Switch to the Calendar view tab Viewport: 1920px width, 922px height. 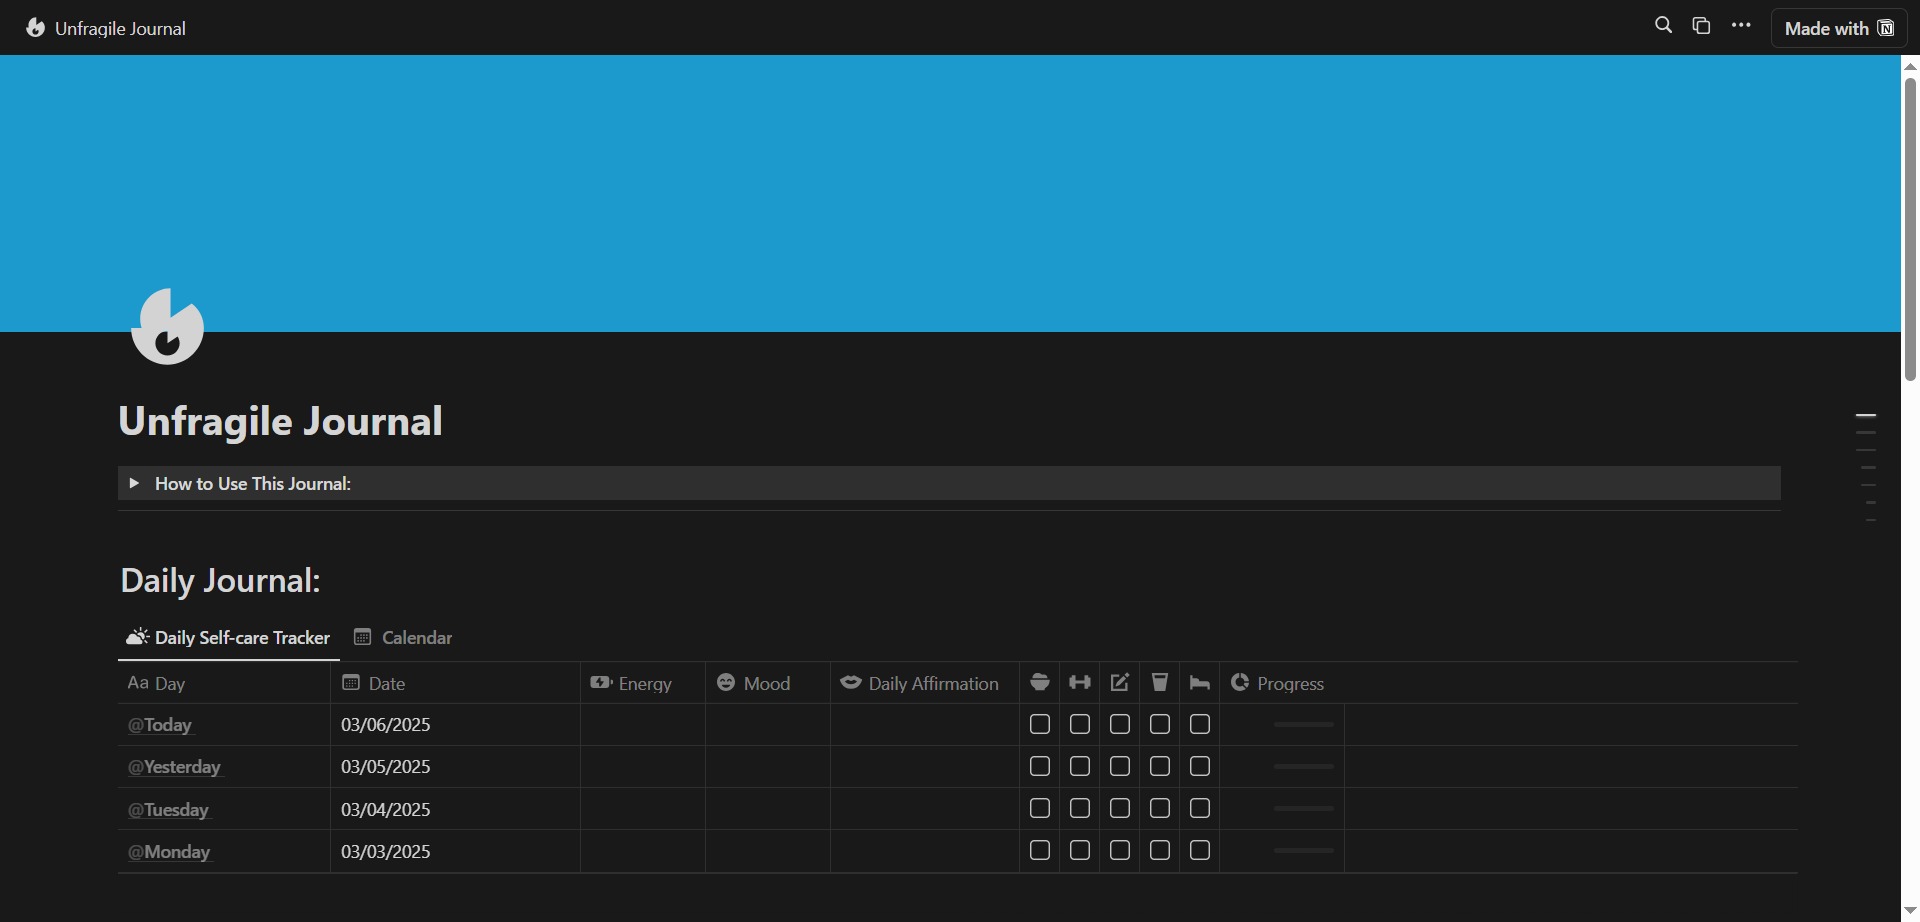[x=404, y=638]
